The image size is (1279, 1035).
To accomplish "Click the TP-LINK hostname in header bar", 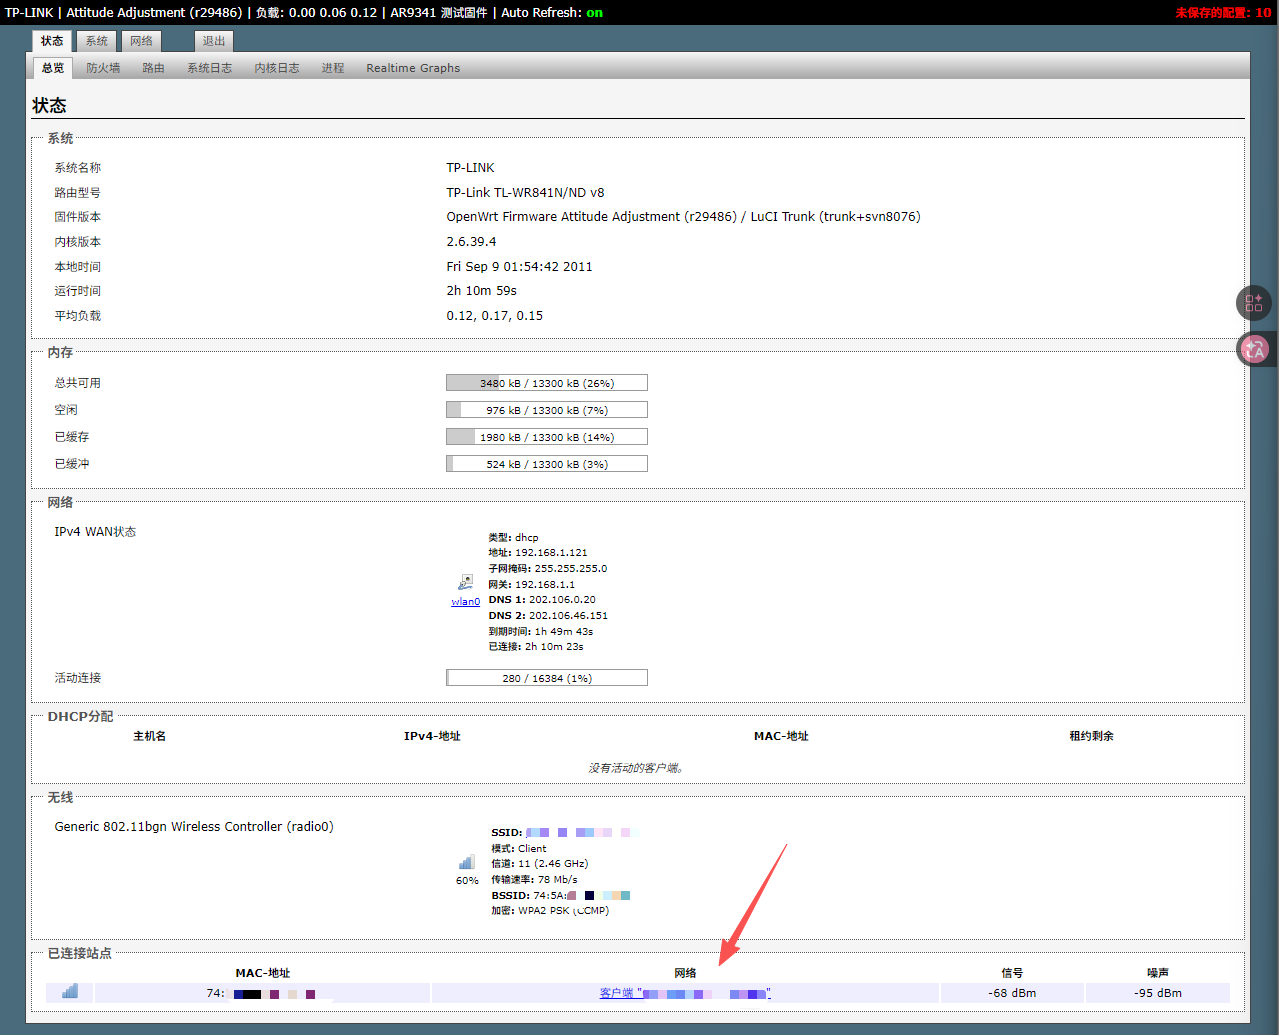I will click(x=29, y=13).
